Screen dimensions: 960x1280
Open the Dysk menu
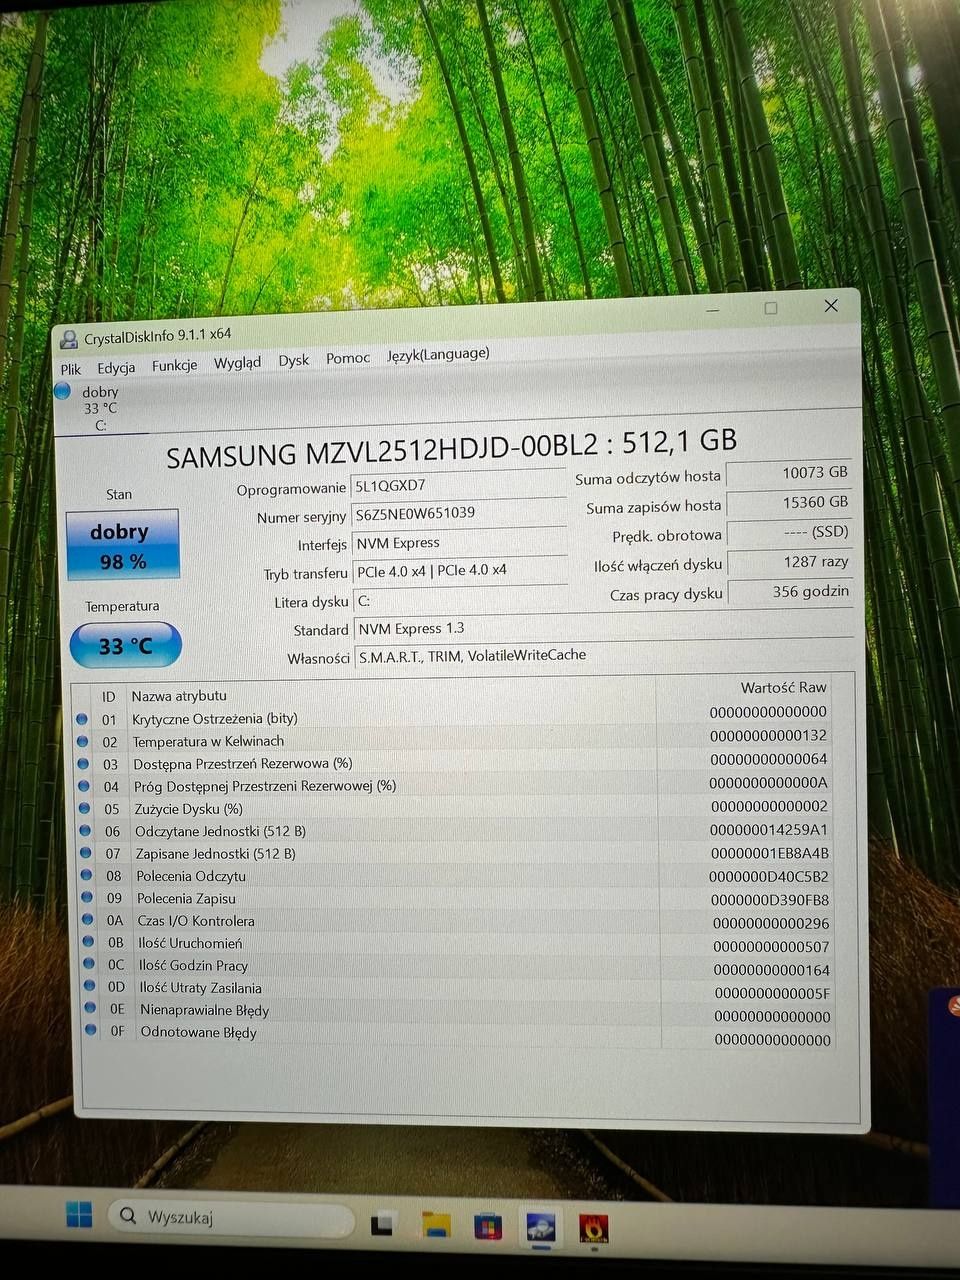pos(293,360)
